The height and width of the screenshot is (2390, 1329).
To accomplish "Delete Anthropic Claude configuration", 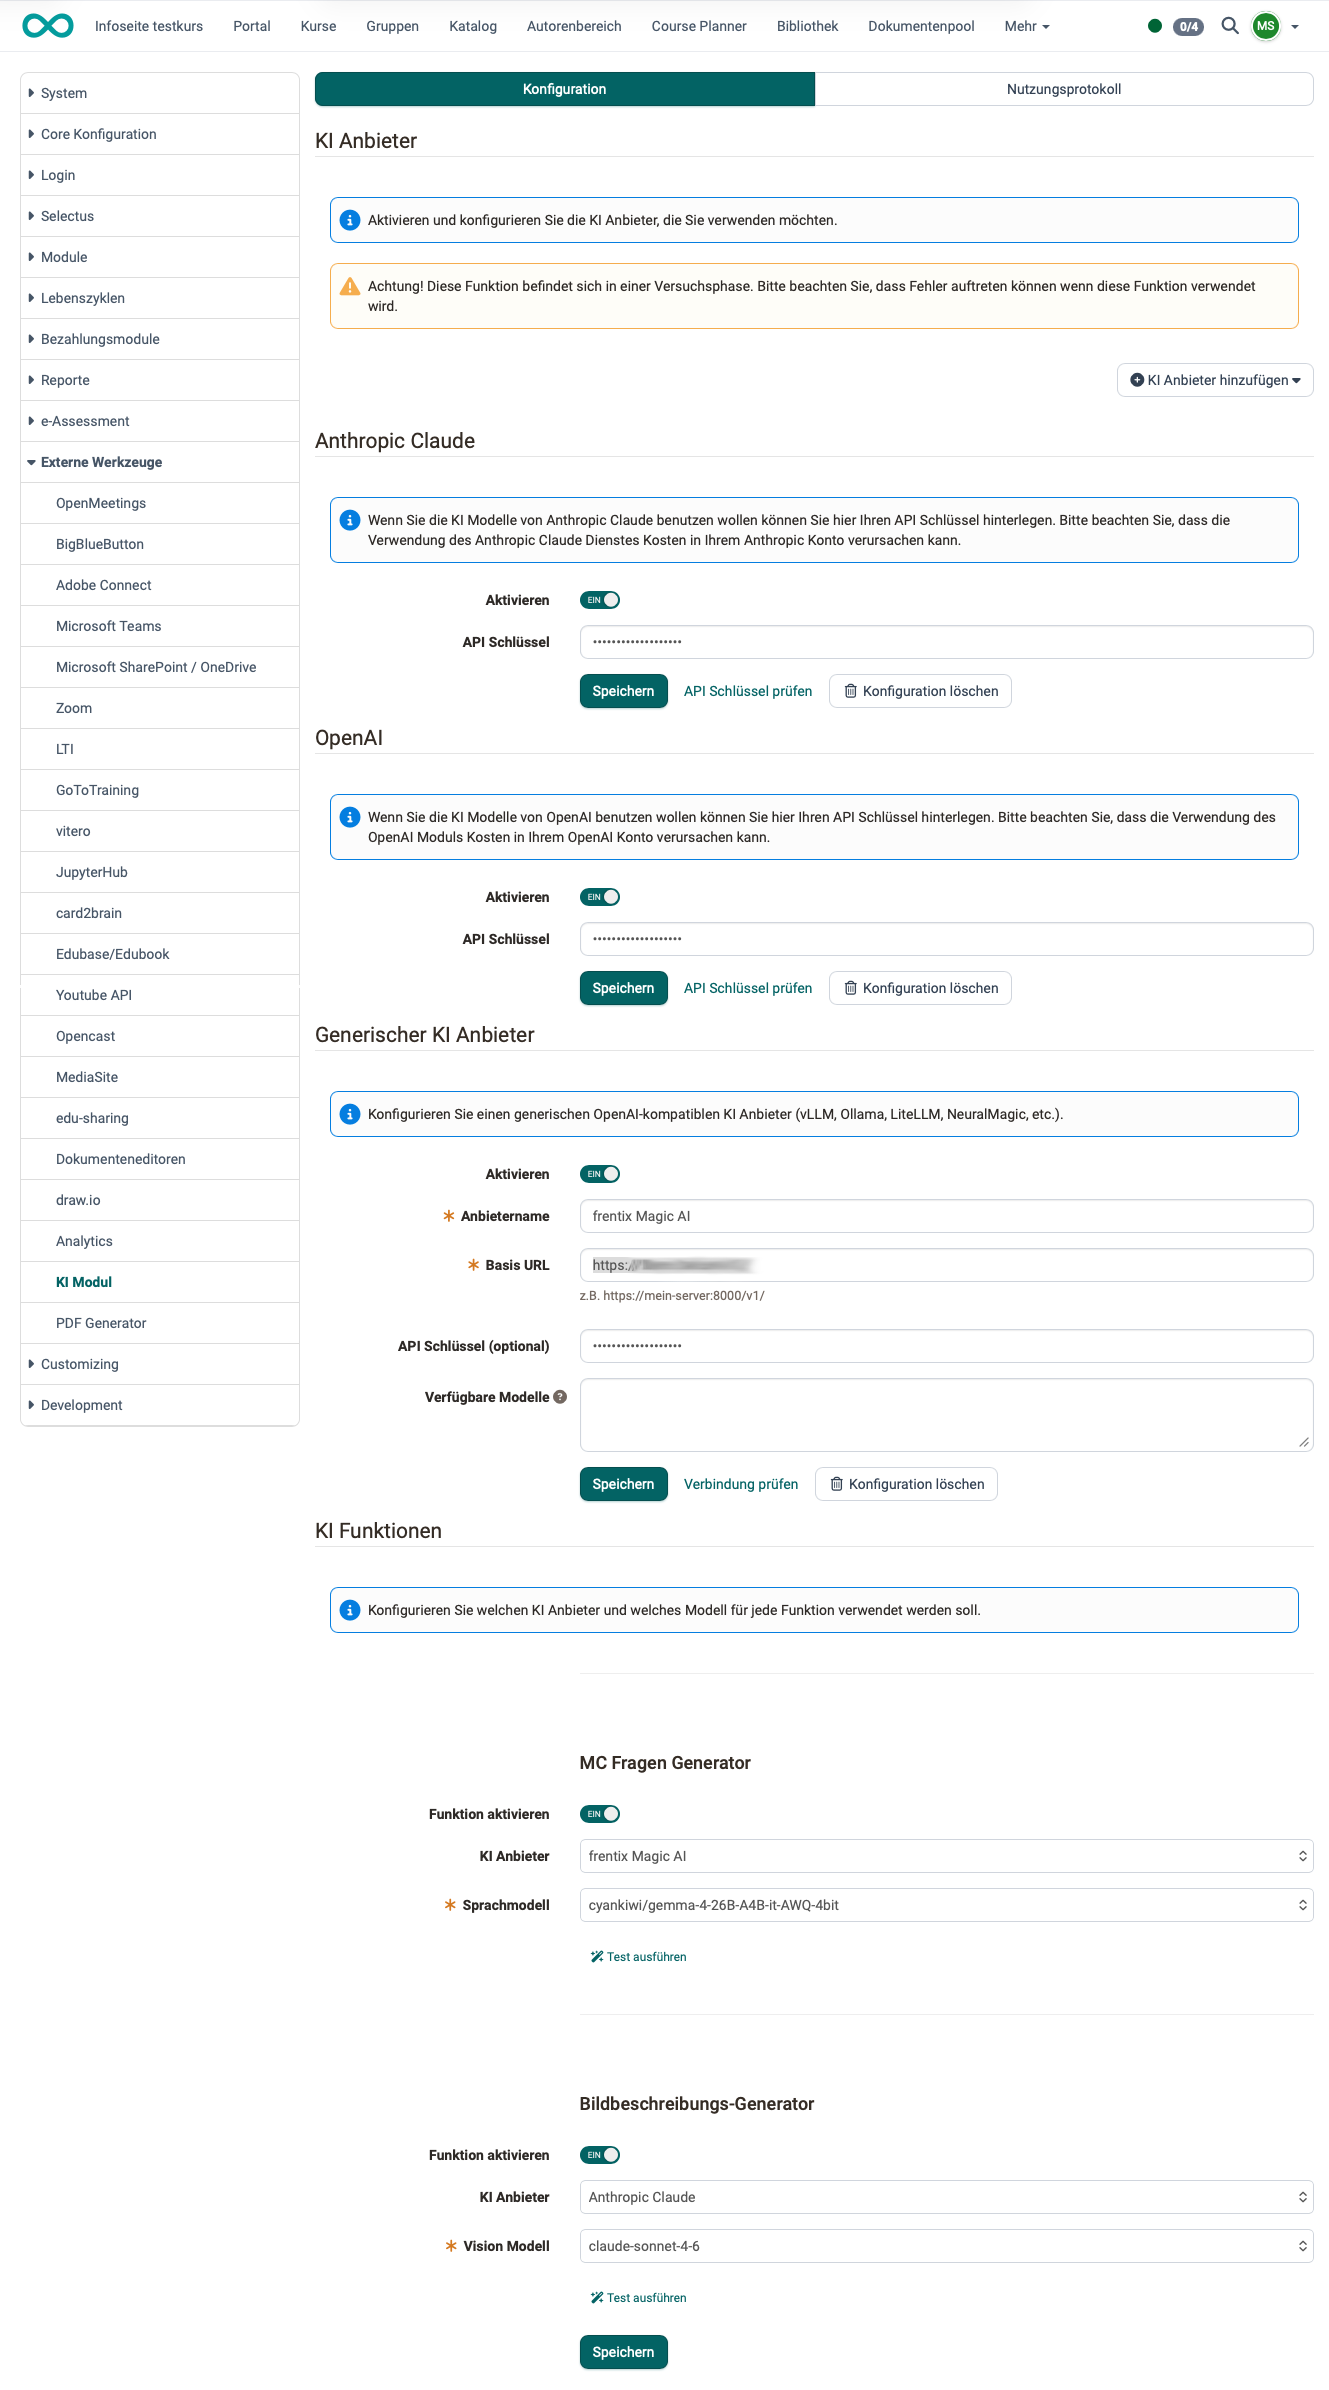I will click(920, 691).
